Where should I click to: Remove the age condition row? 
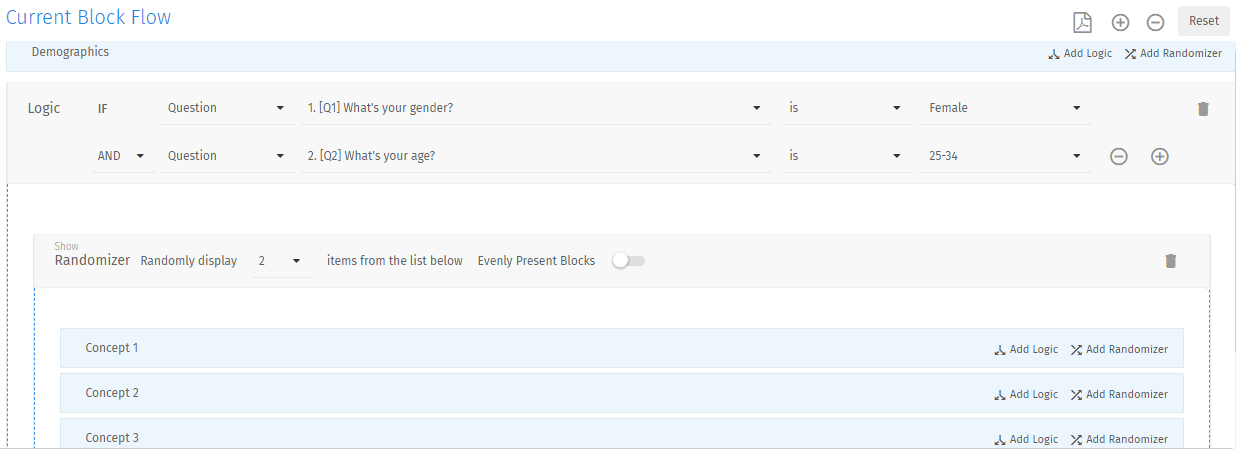(x=1119, y=157)
